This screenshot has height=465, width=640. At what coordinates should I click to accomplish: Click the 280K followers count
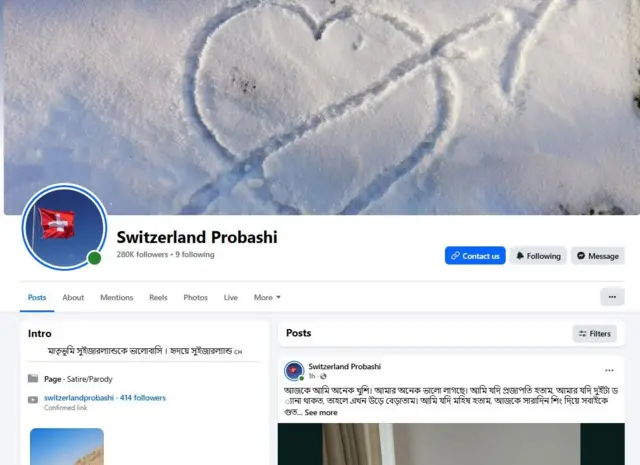coord(142,254)
